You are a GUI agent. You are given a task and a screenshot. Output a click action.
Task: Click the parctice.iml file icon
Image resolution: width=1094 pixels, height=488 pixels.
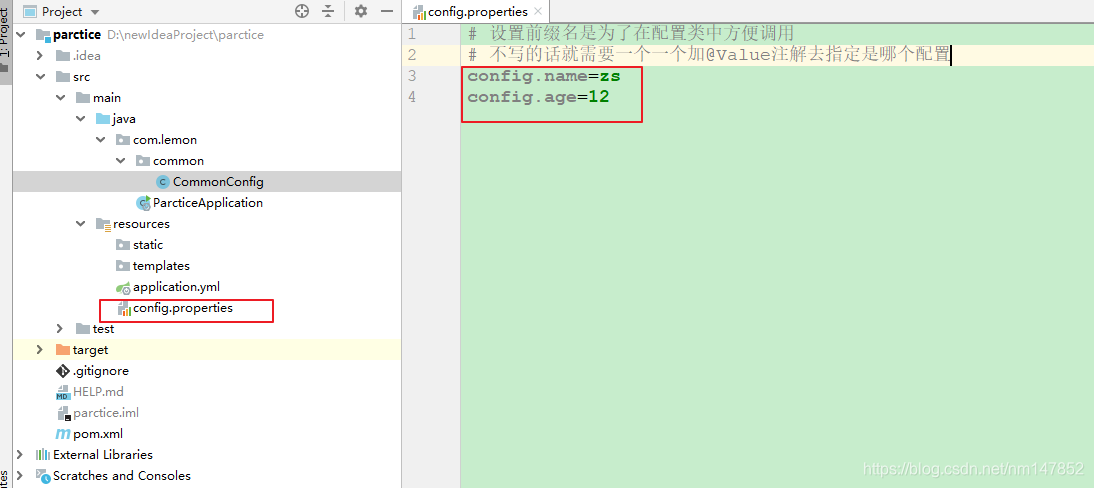63,413
